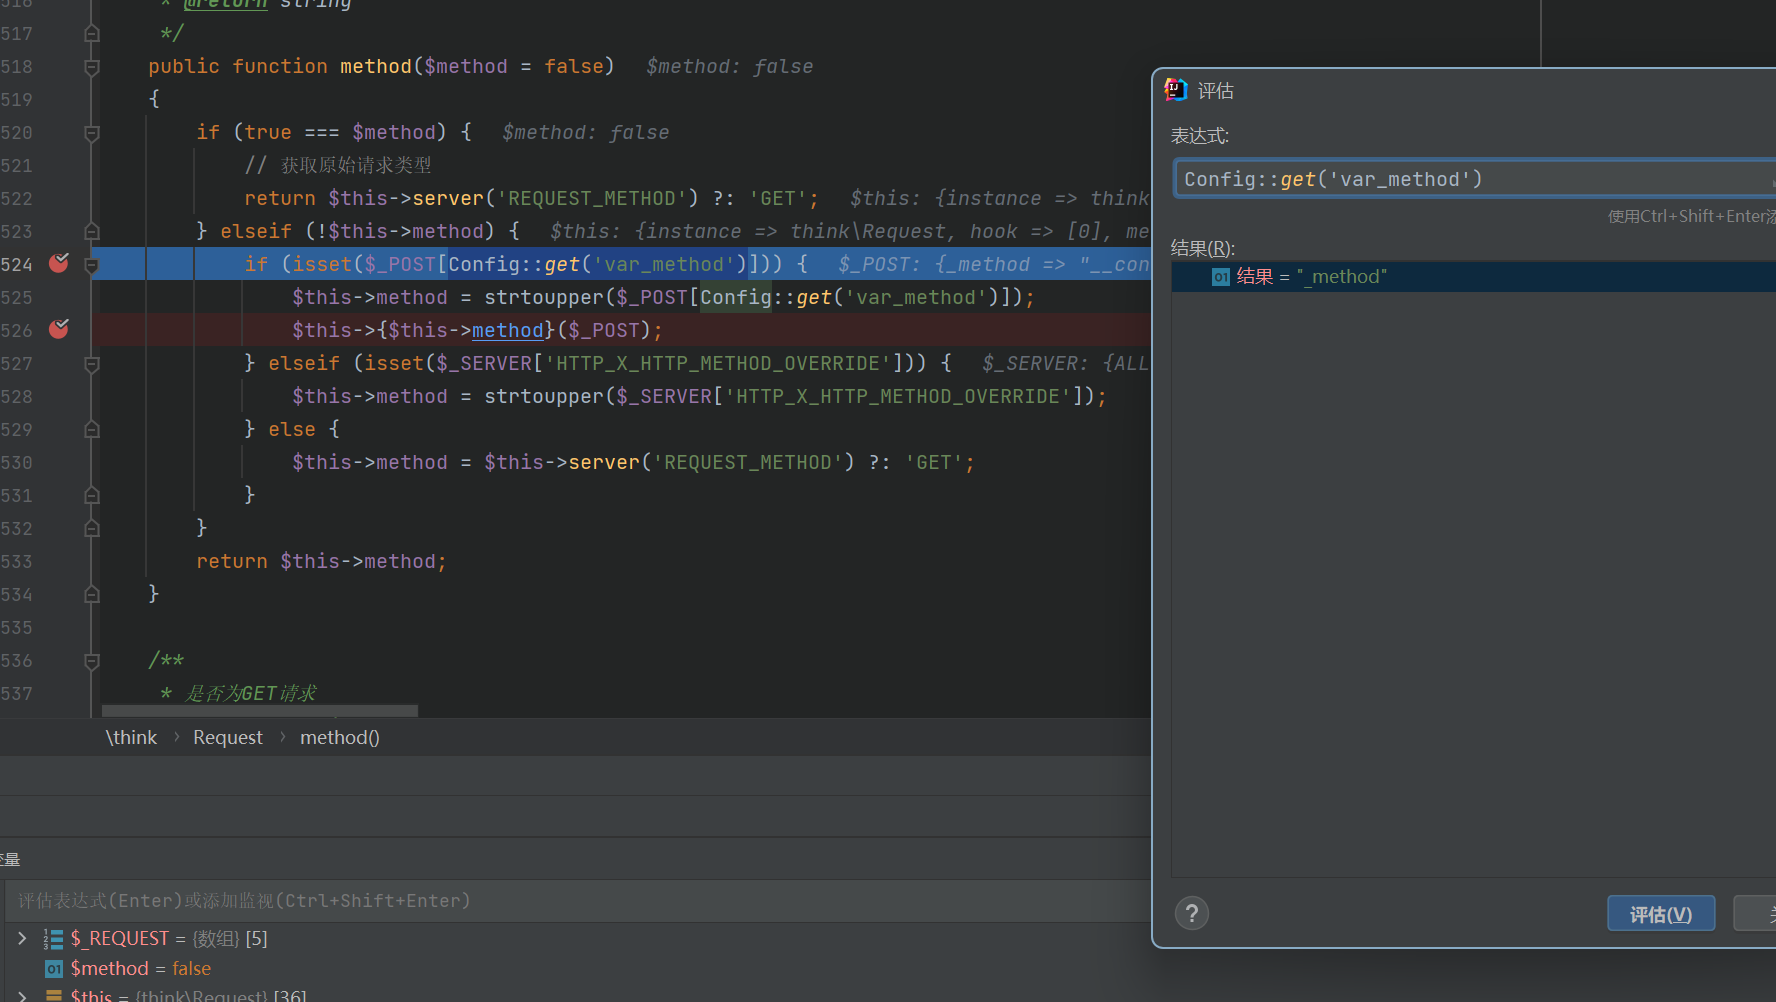This screenshot has width=1776, height=1002.
Task: Click the Evaluate (评估) button
Action: point(1661,914)
